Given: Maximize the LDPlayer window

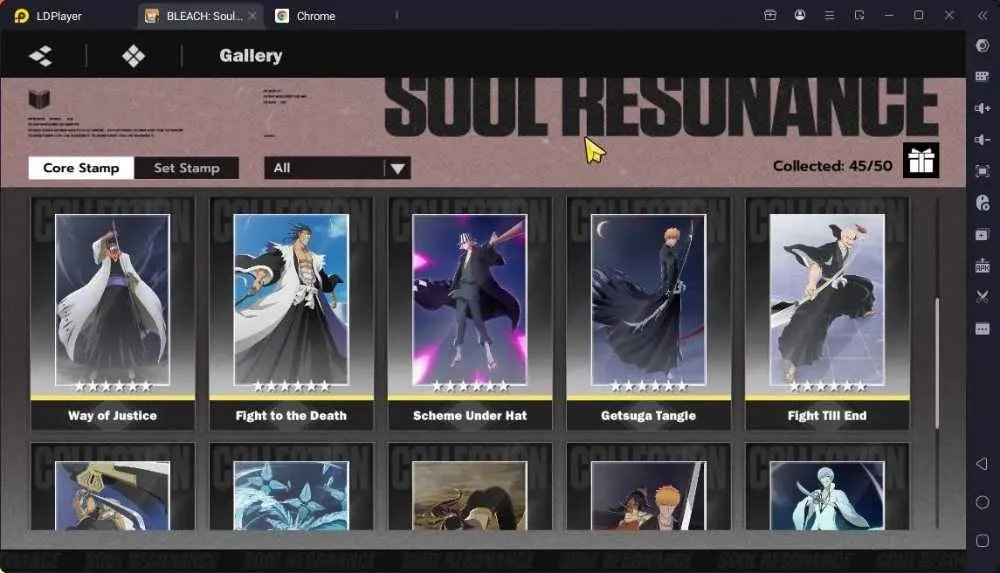Looking at the screenshot, I should click(918, 15).
